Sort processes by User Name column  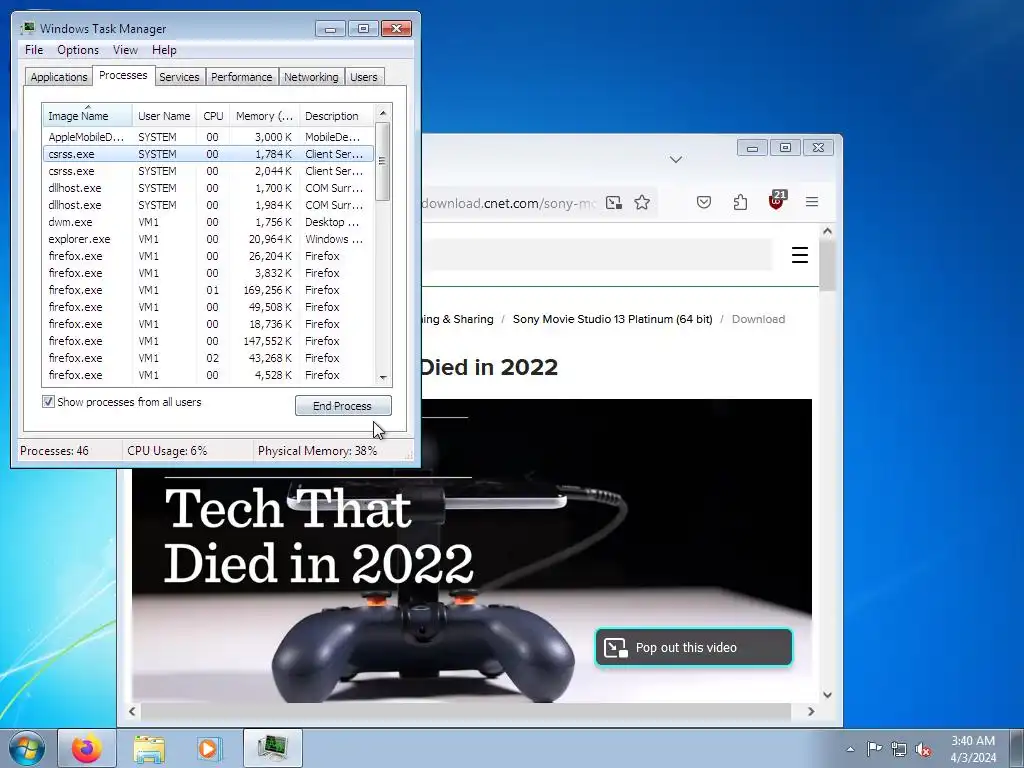(x=165, y=116)
